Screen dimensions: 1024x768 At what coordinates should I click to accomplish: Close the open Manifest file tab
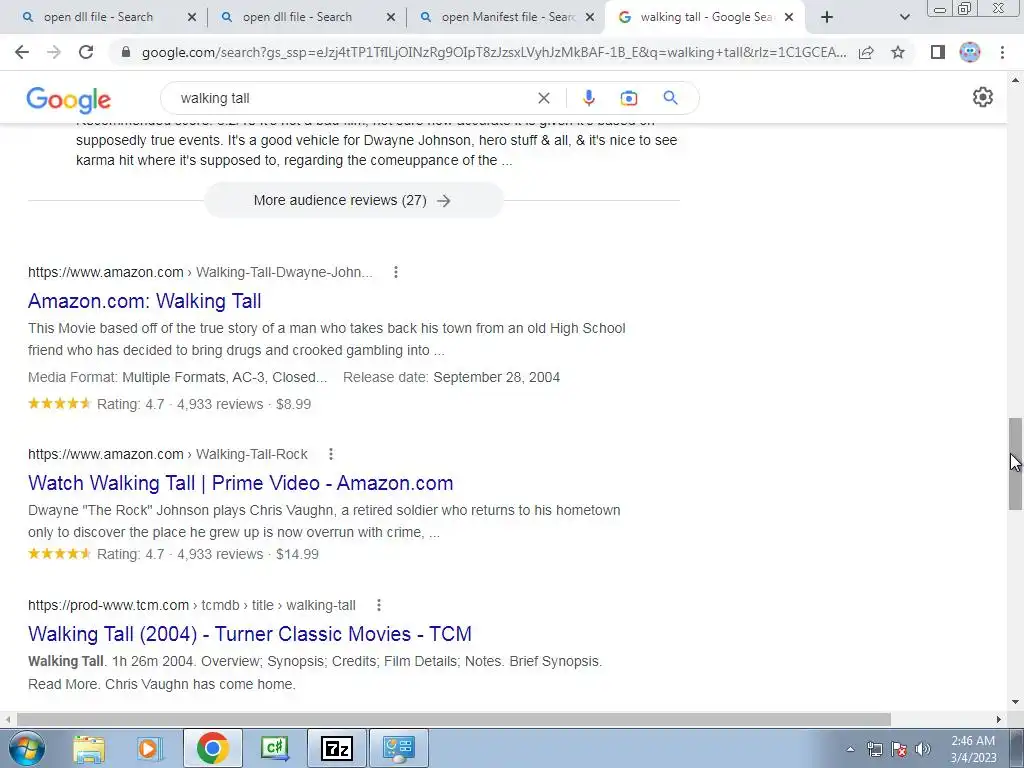590,18
